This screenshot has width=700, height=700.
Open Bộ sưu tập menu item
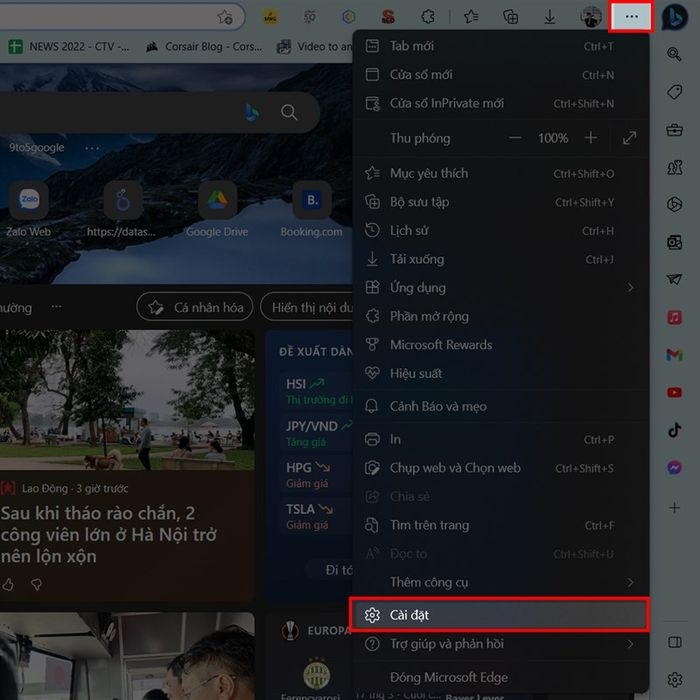point(500,202)
